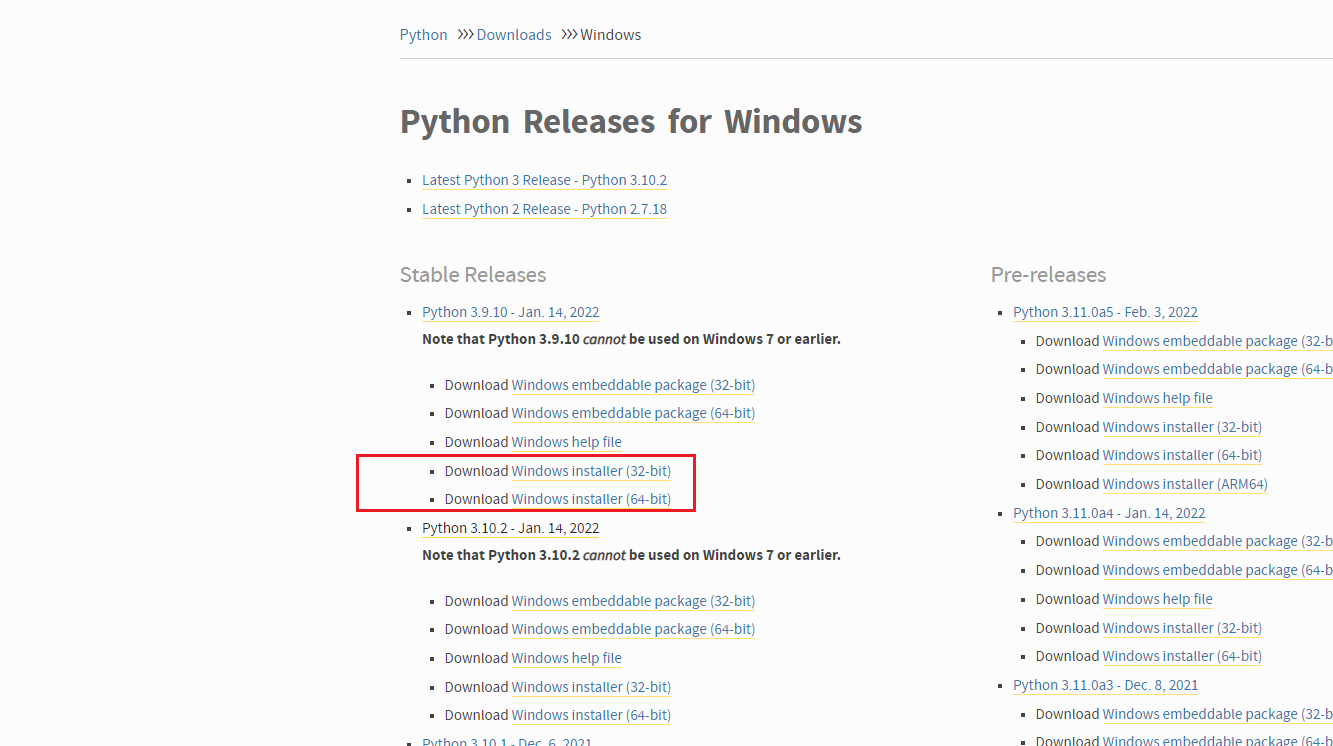The height and width of the screenshot is (746, 1333).
Task: Click the Python 3.10.2 Windows 7 note
Action: pos(631,555)
